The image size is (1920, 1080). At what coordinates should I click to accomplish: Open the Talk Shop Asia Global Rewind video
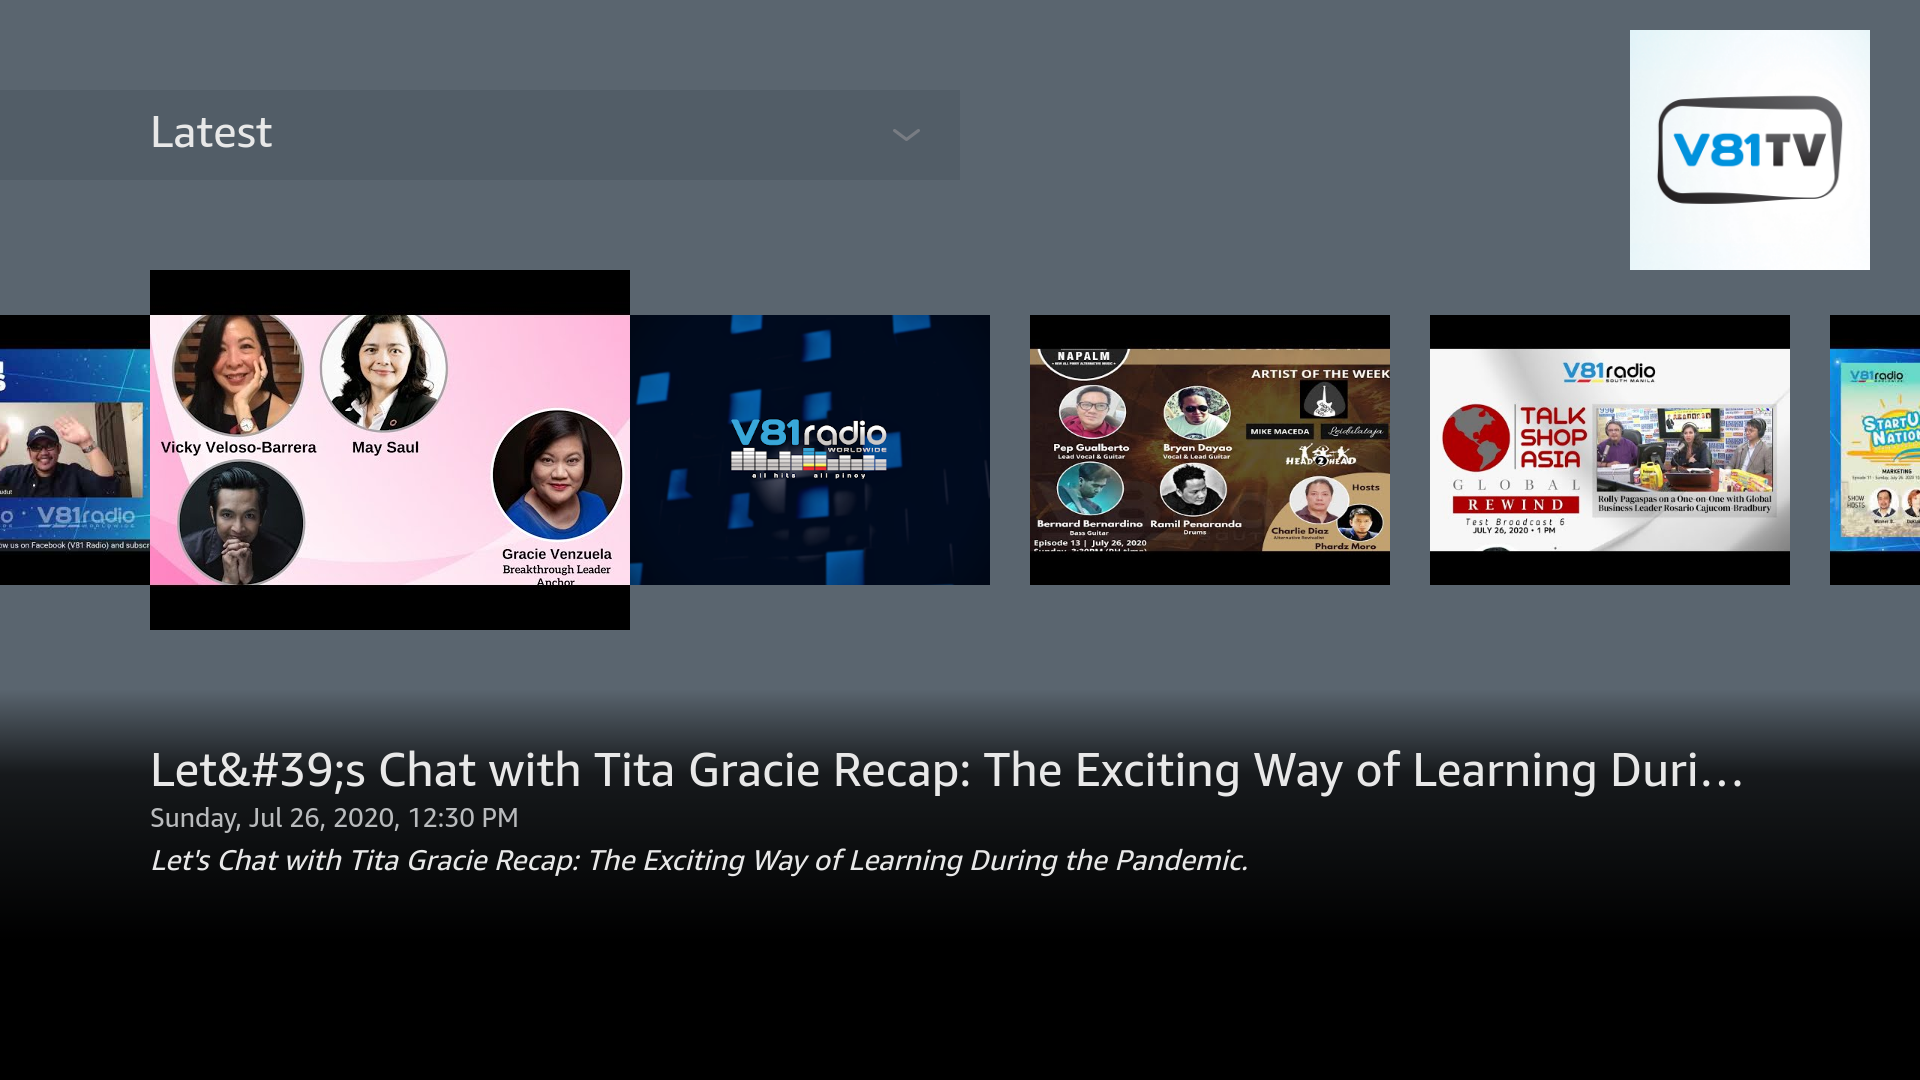click(x=1609, y=448)
